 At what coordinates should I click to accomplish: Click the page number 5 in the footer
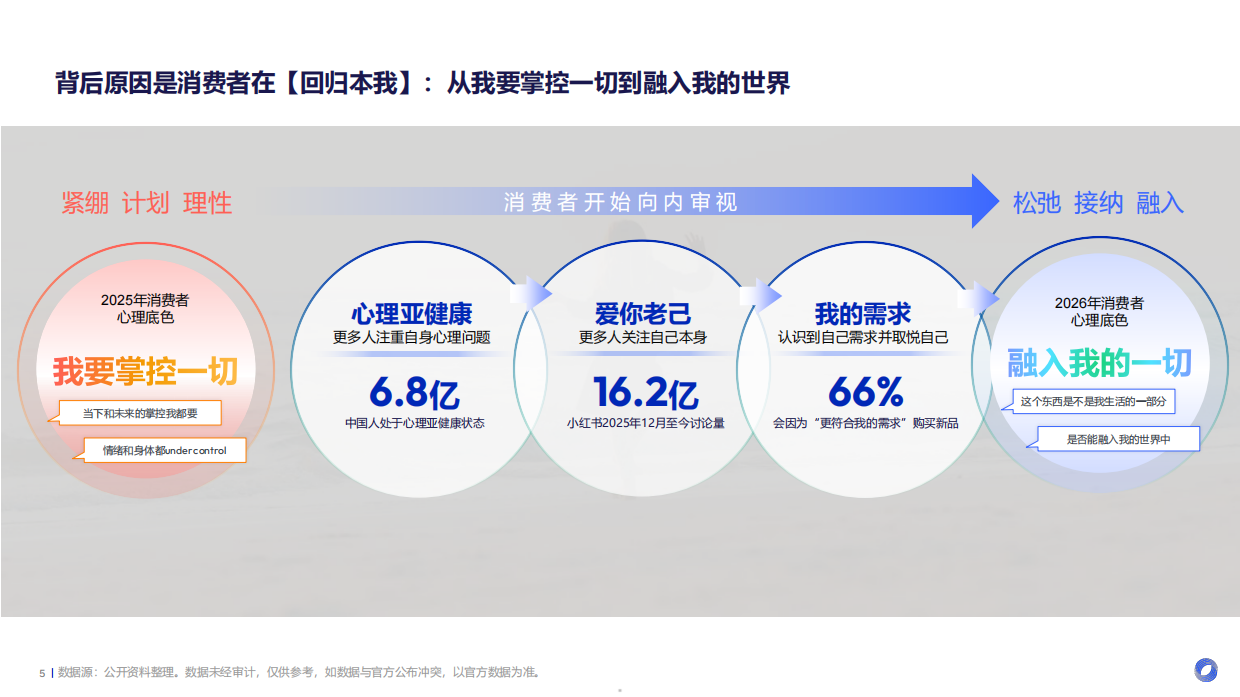point(42,672)
